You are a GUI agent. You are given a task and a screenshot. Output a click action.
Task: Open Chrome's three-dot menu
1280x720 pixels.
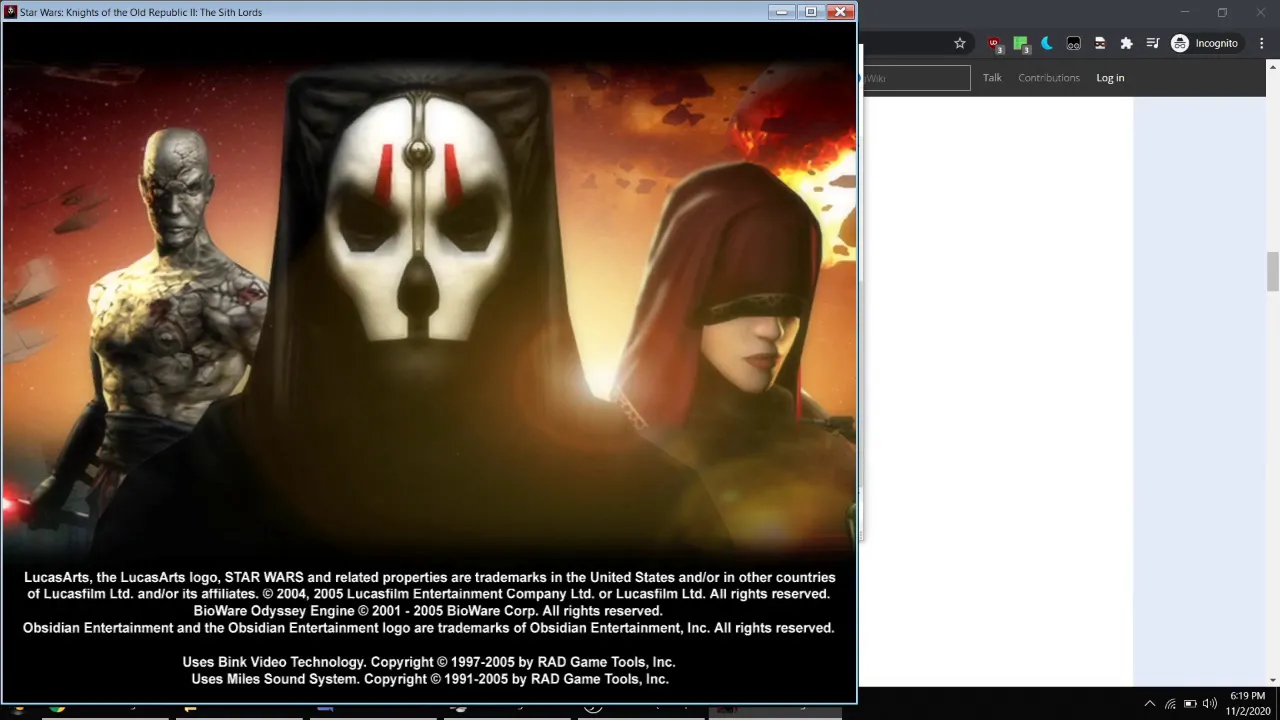point(1262,43)
